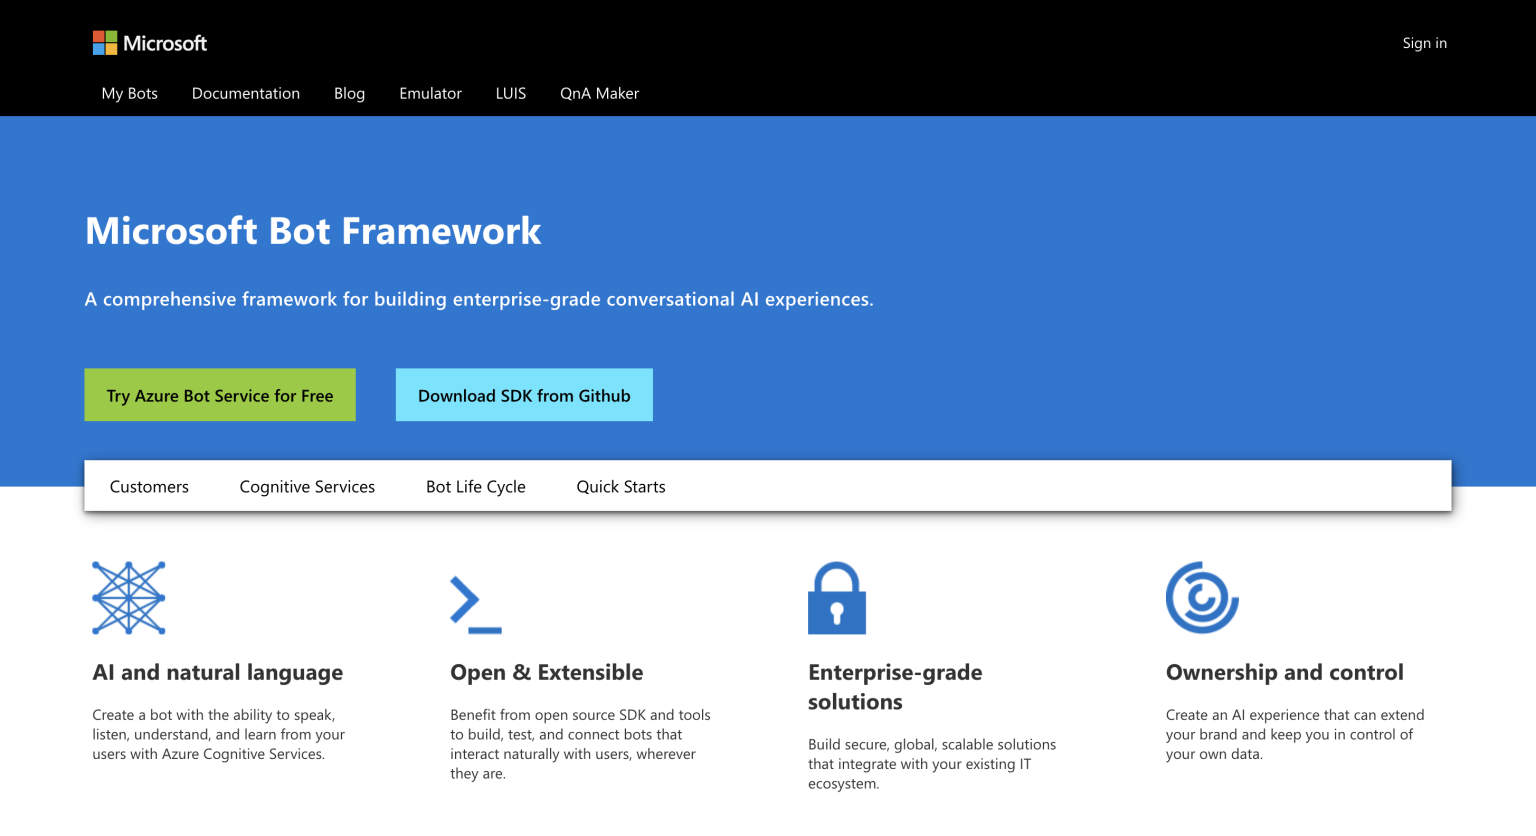Viewport: 1536px width, 836px height.
Task: Navigate to QnA Maker
Action: pyautogui.click(x=599, y=93)
